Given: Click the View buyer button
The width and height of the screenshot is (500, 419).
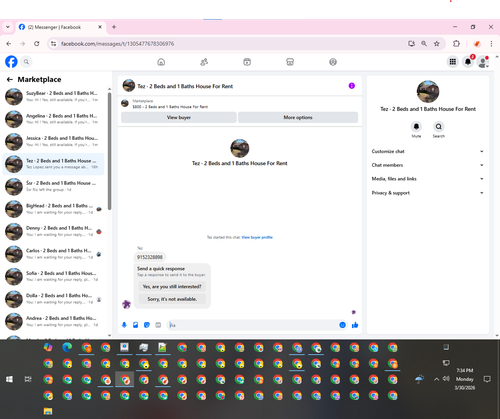Looking at the screenshot, I should (179, 117).
